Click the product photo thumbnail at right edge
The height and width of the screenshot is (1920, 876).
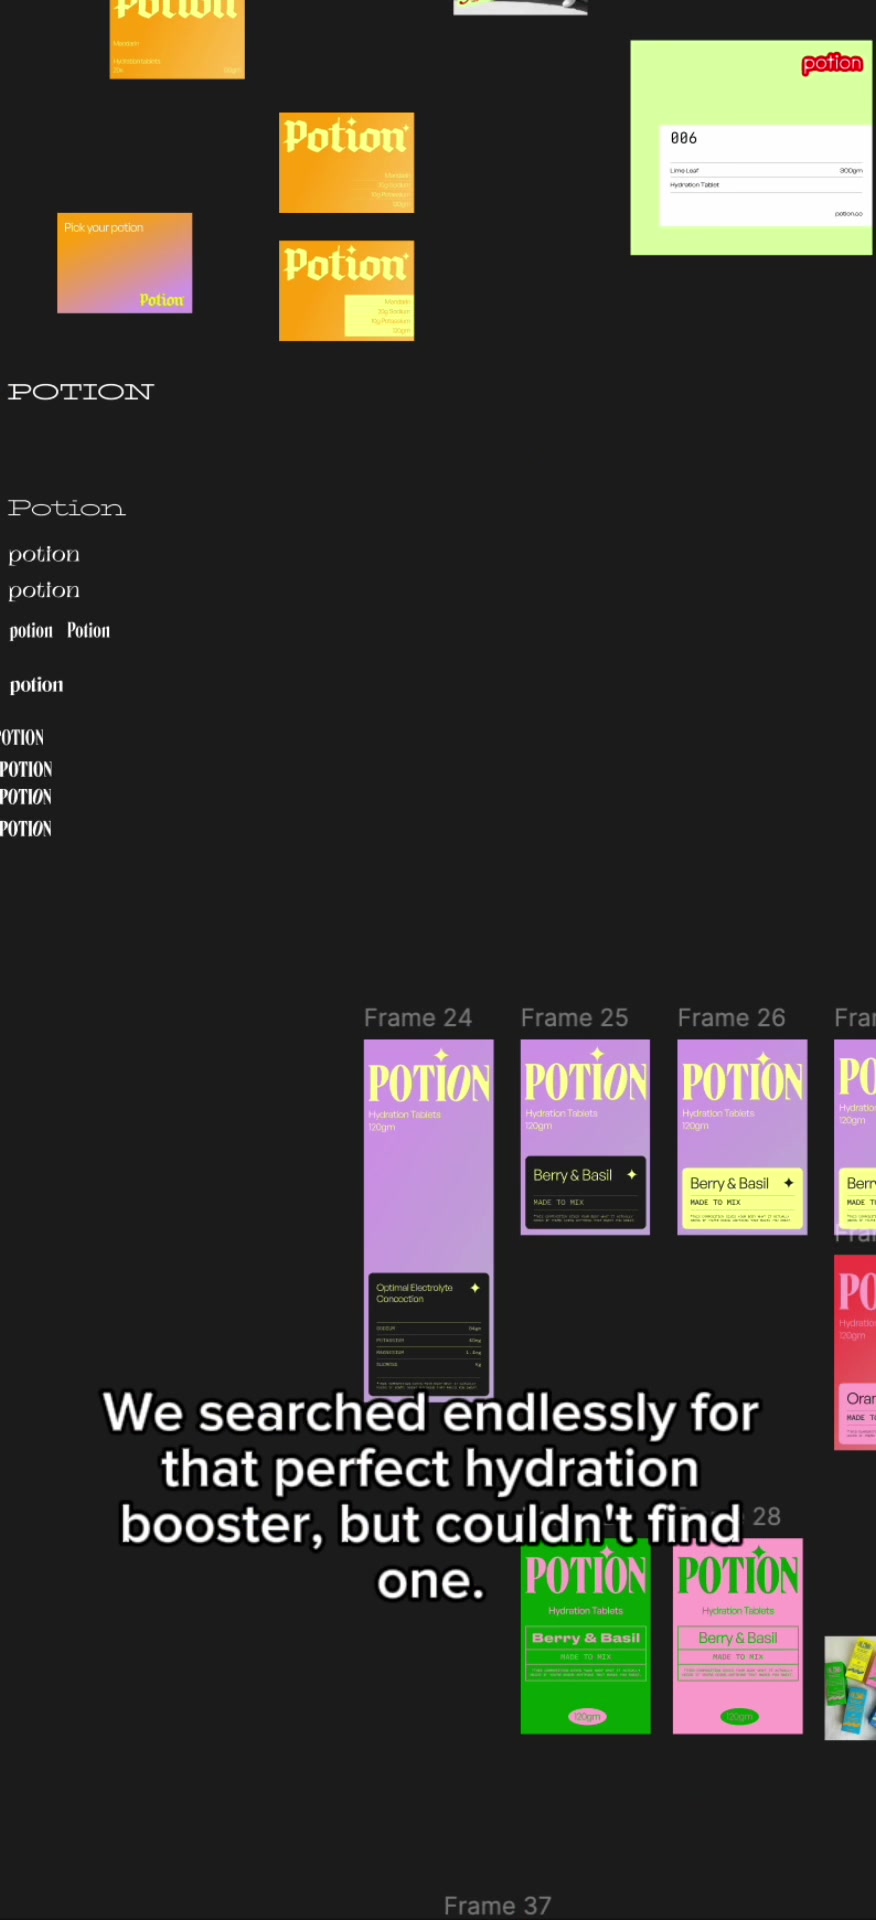850,1688
